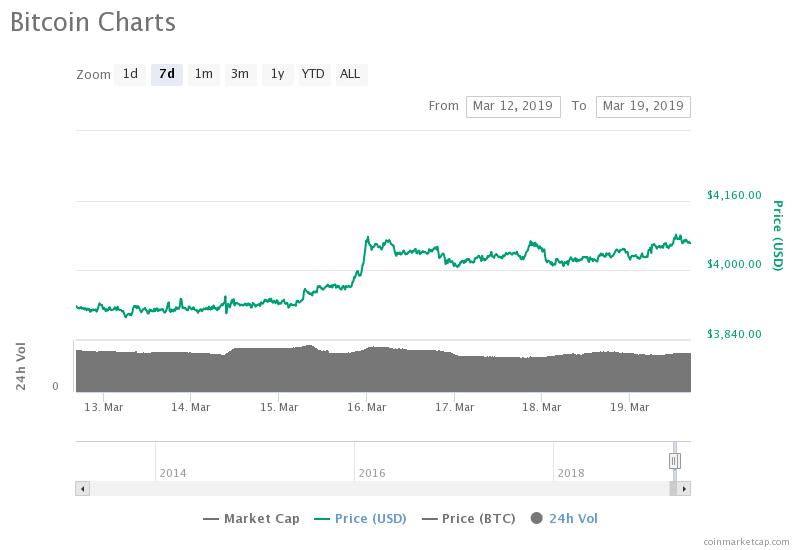The height and width of the screenshot is (550, 800).
Task: Click the $4,160.00 price label
Action: pos(734,195)
